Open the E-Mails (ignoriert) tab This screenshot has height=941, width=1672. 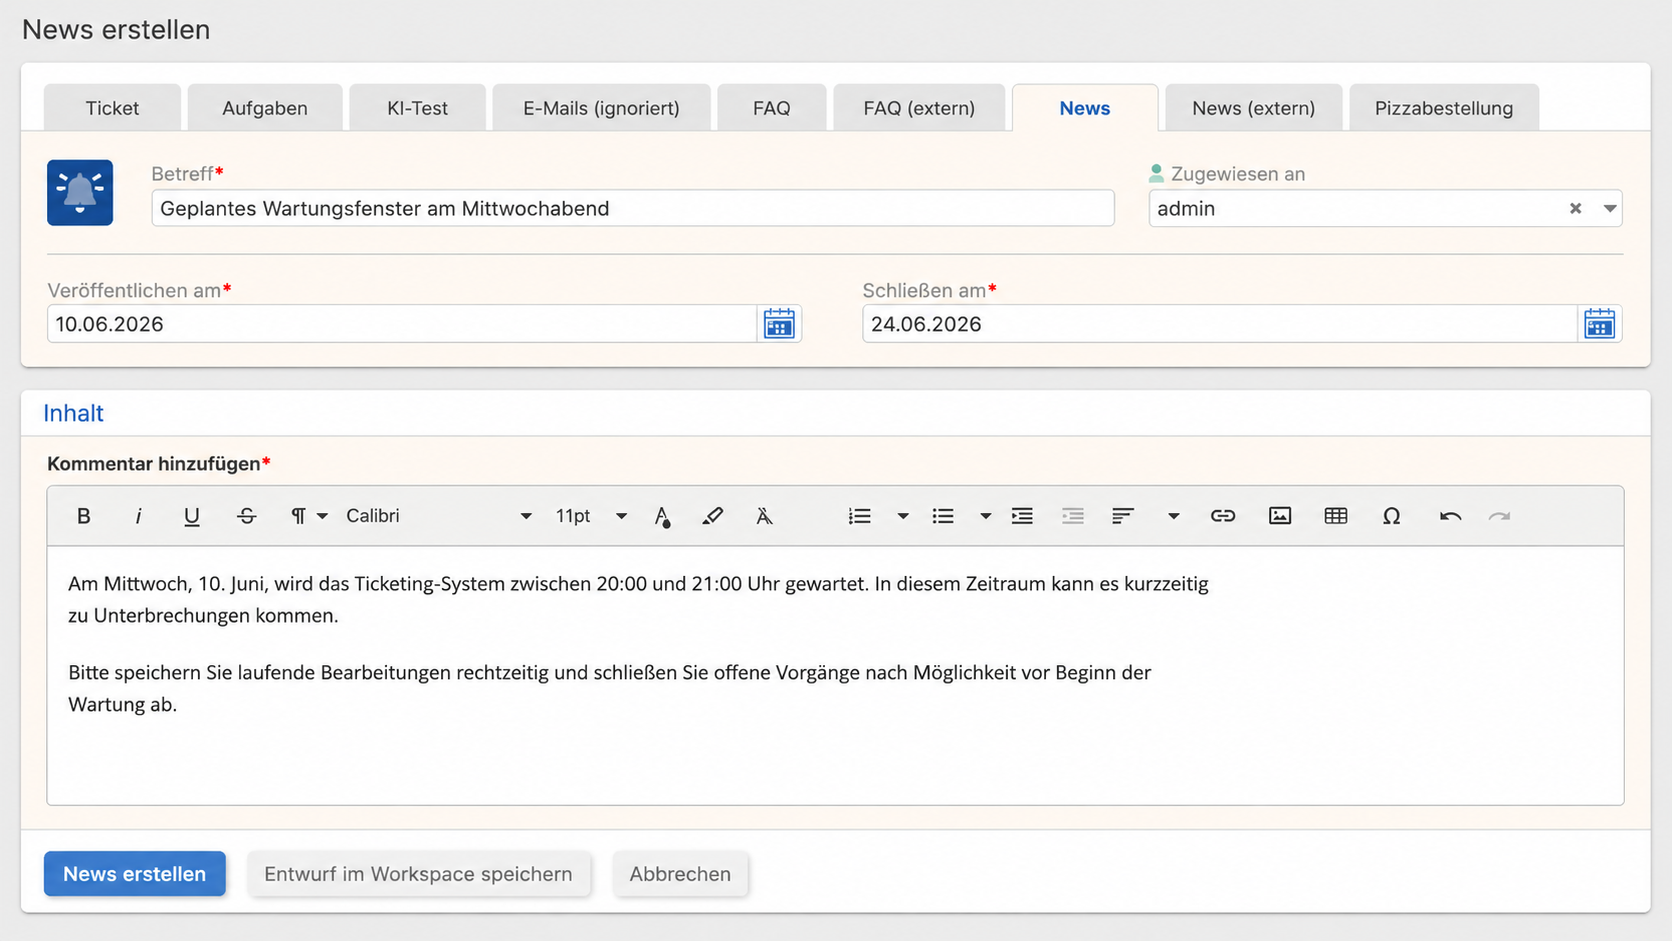601,108
